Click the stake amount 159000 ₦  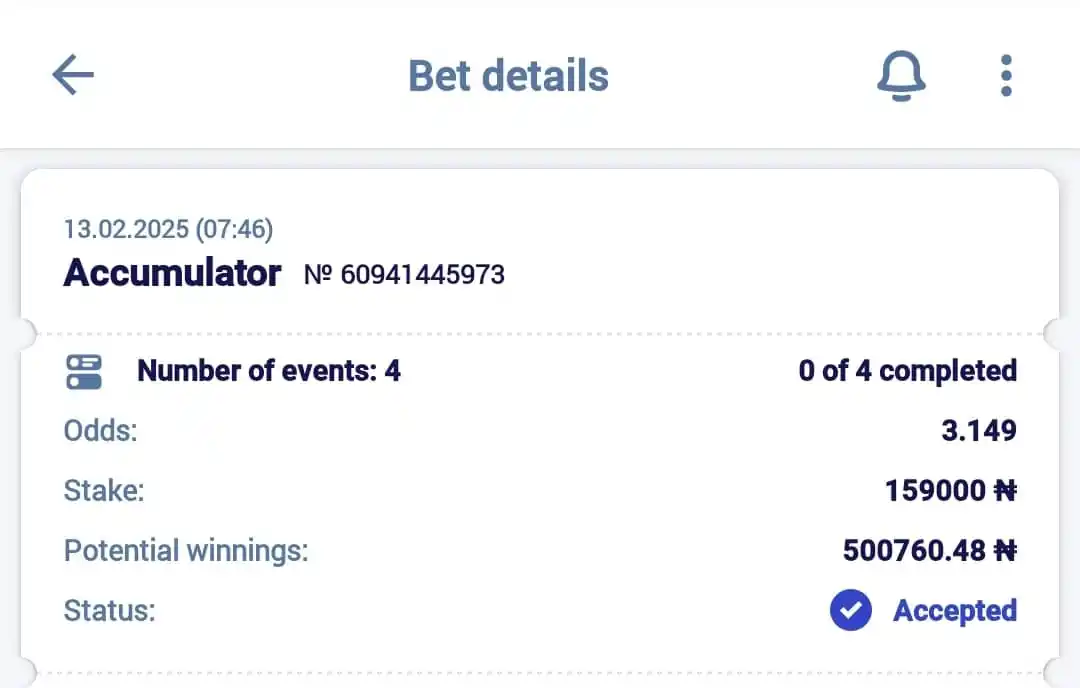click(x=951, y=491)
